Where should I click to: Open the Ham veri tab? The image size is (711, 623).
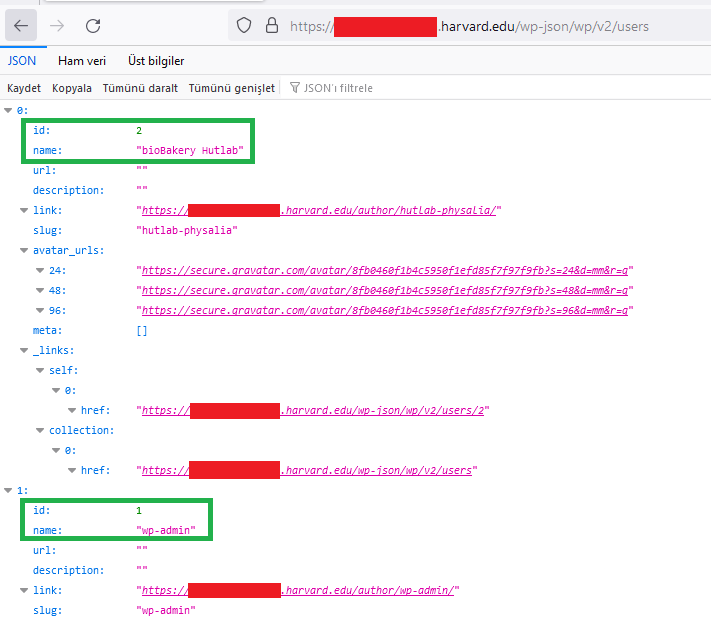click(x=82, y=61)
